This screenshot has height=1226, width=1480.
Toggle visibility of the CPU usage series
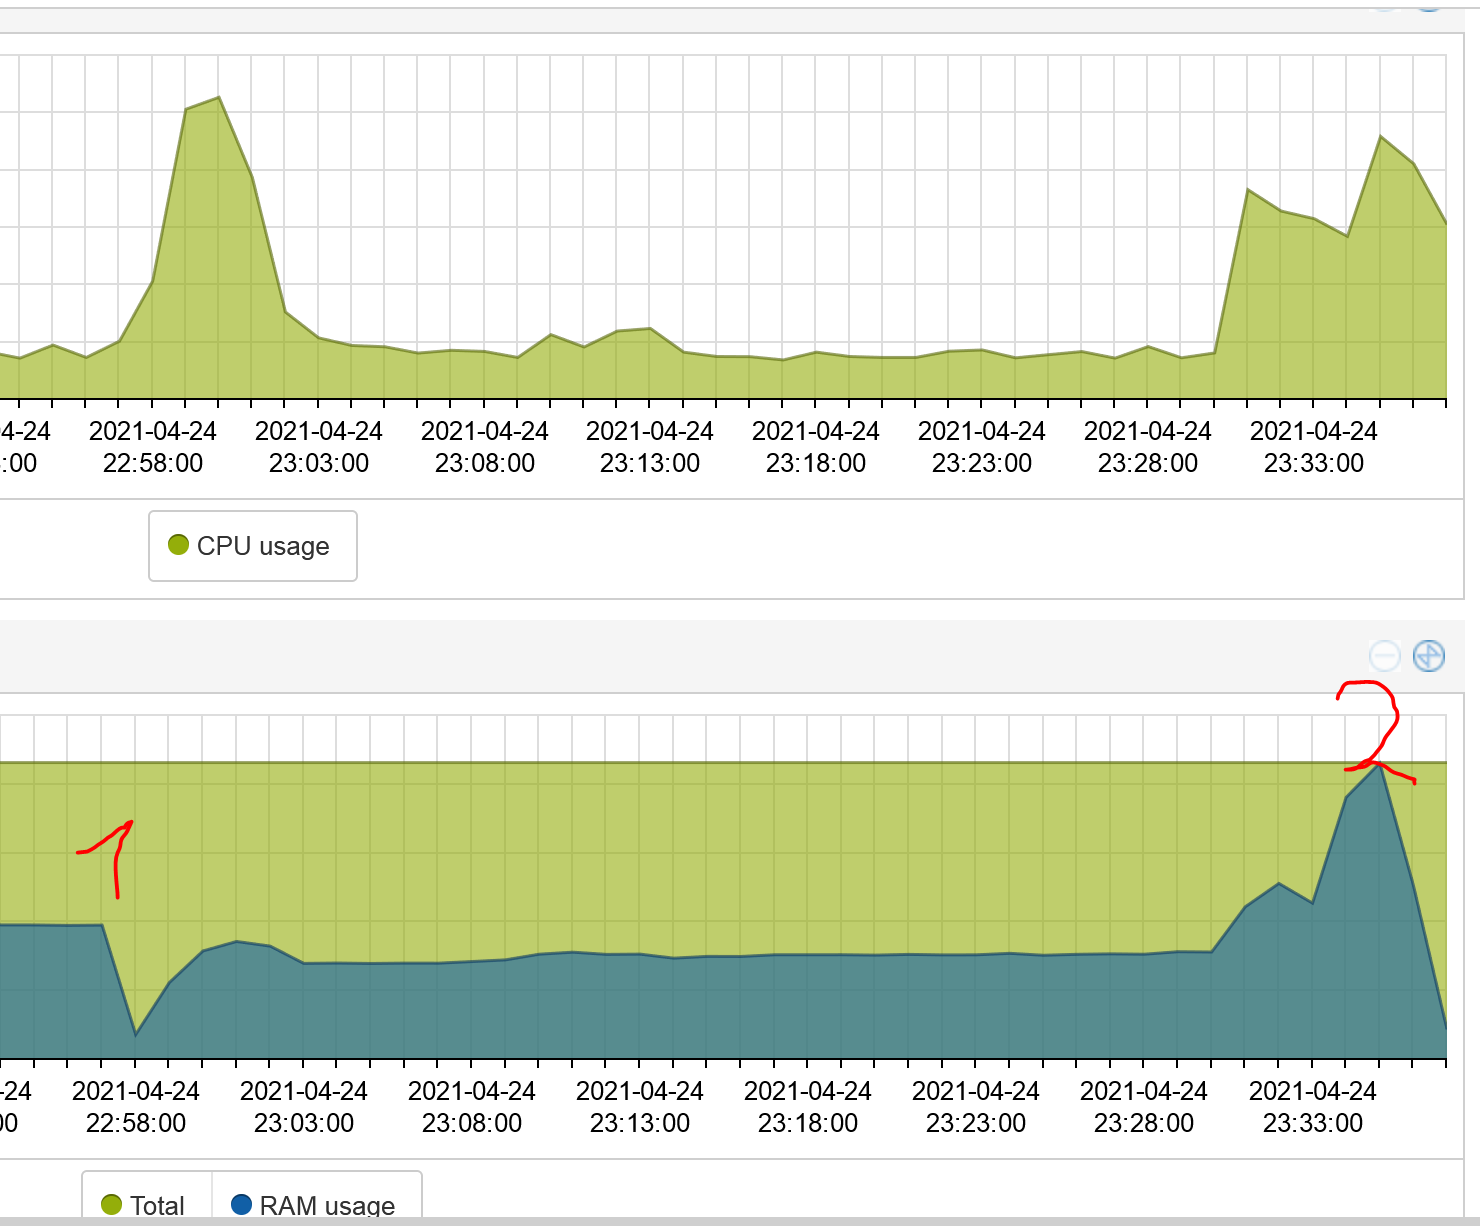pos(252,546)
